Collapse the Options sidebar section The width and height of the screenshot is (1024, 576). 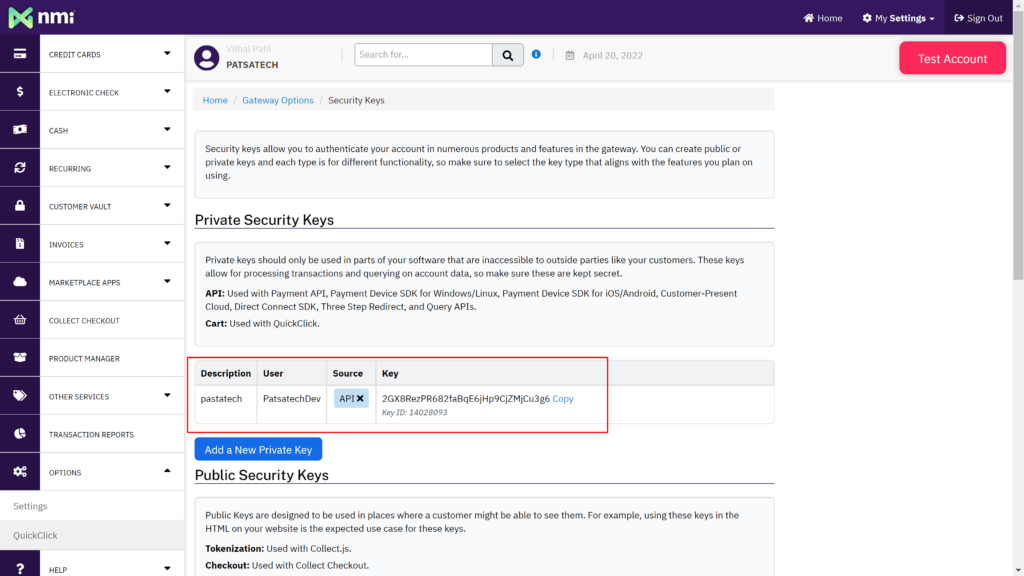tap(167, 471)
